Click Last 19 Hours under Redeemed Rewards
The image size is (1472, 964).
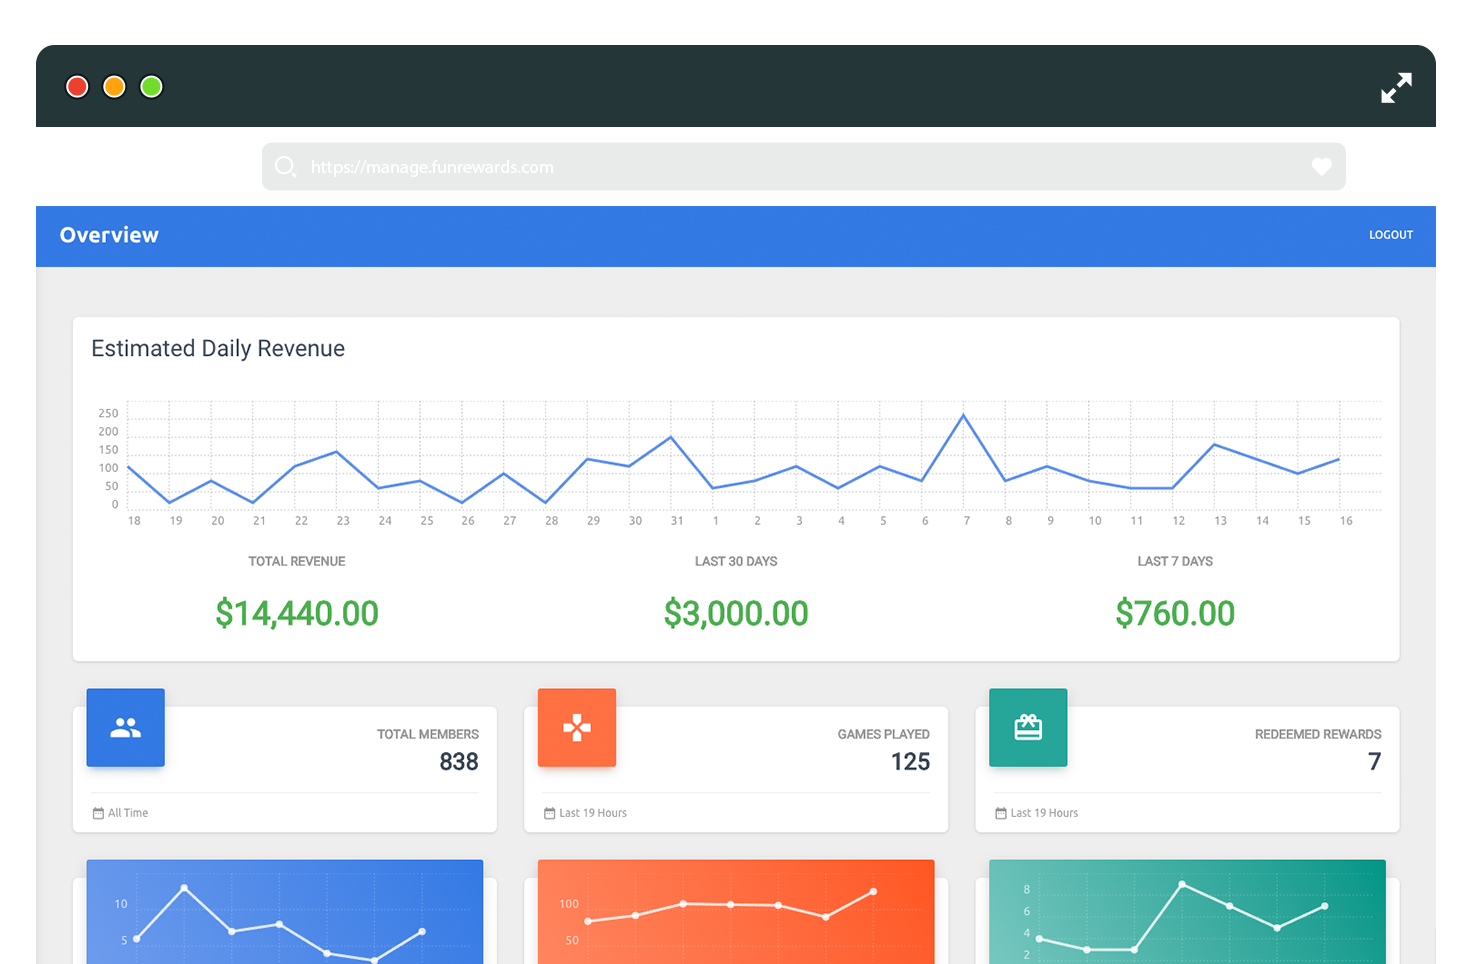click(x=1044, y=813)
